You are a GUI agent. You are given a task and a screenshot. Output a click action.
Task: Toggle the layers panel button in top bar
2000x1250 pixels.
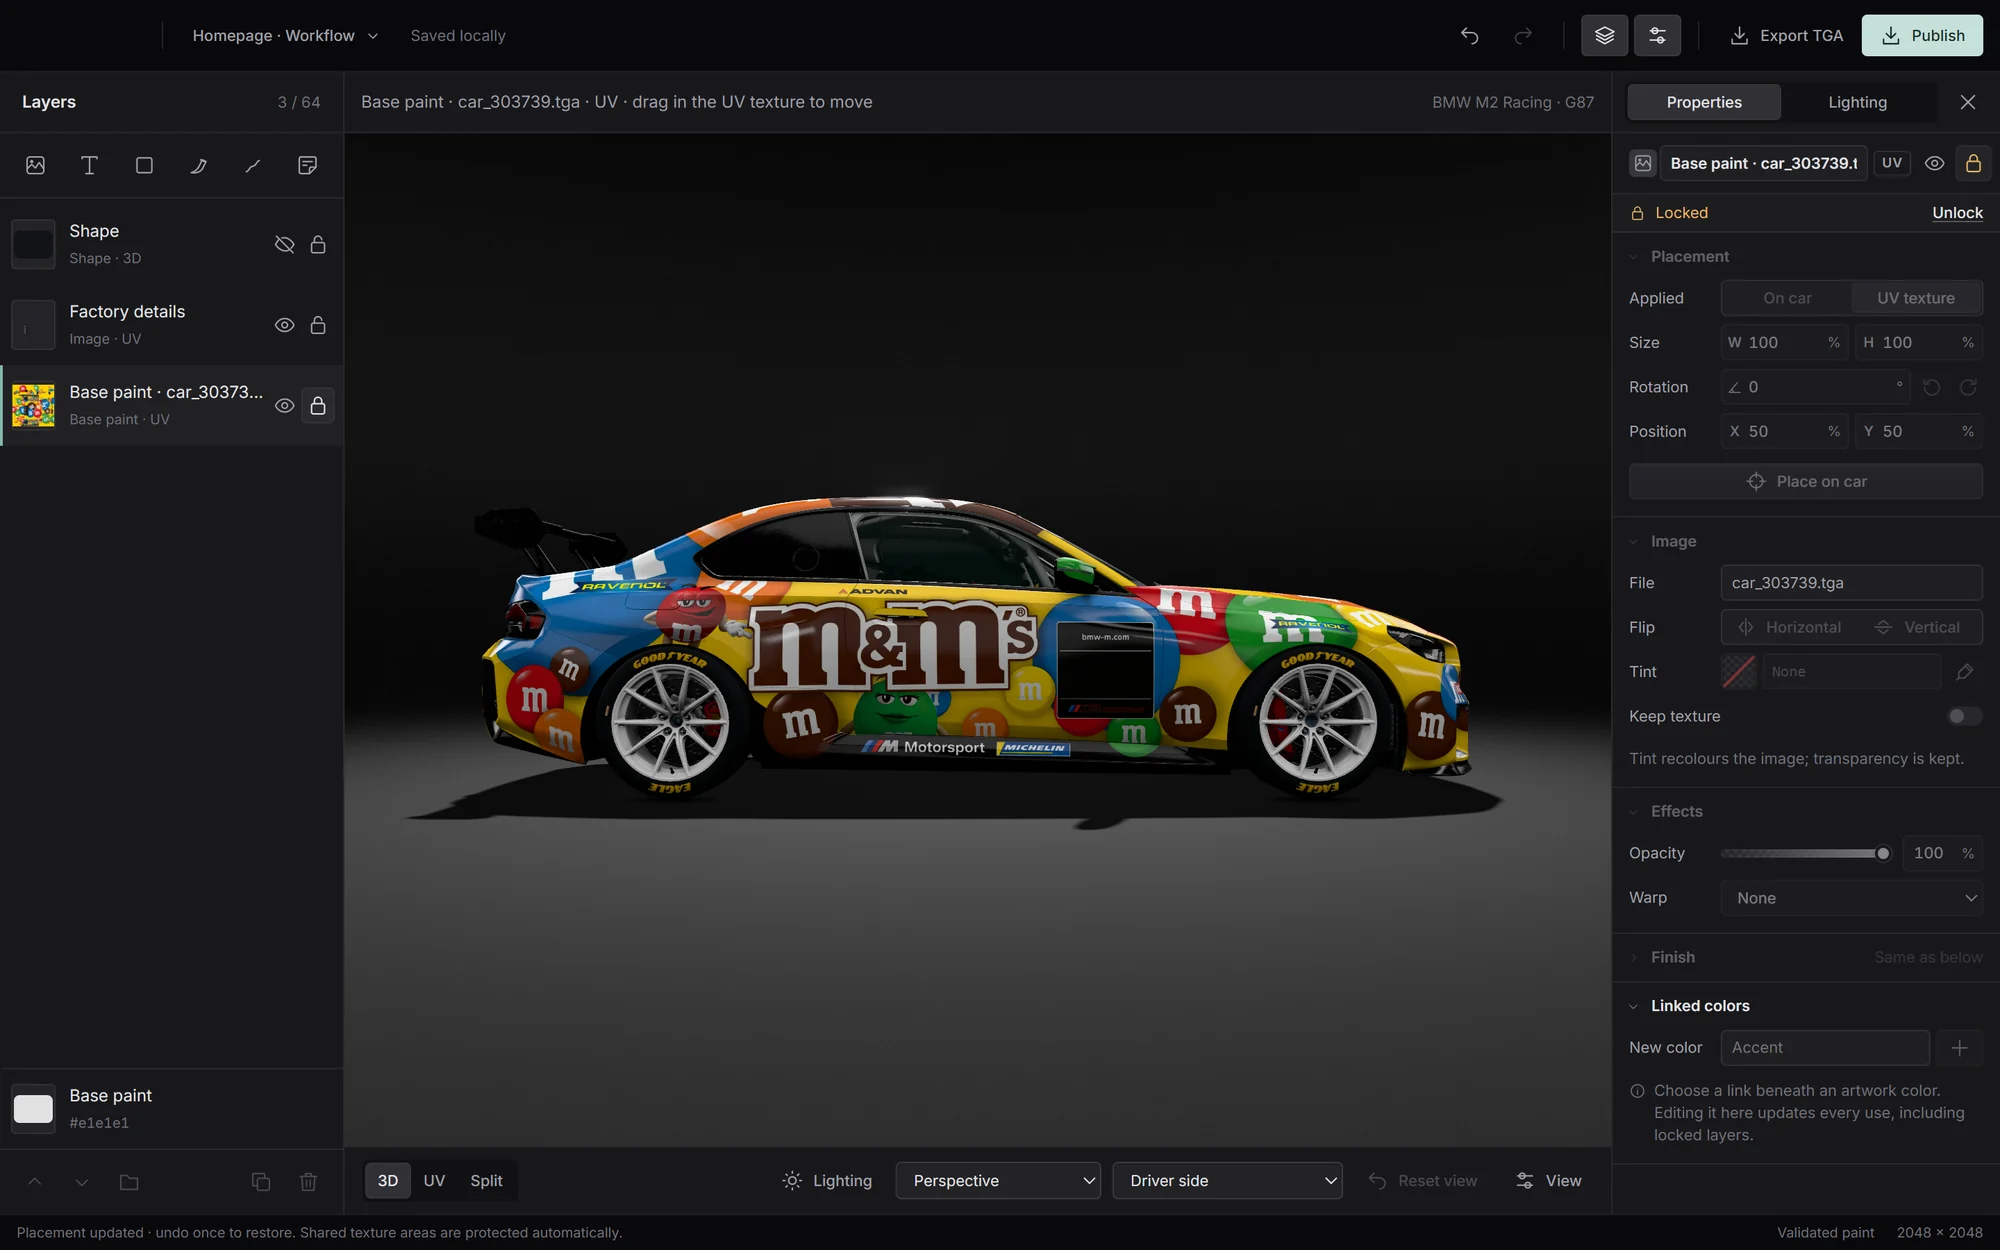pyautogui.click(x=1604, y=36)
